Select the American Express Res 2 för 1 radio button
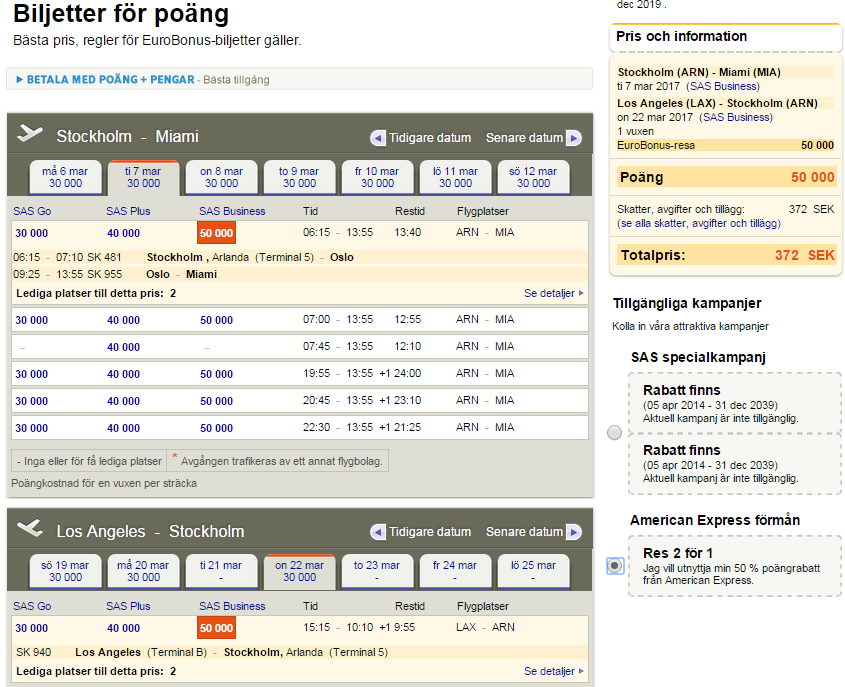The image size is (845, 687). (615, 566)
